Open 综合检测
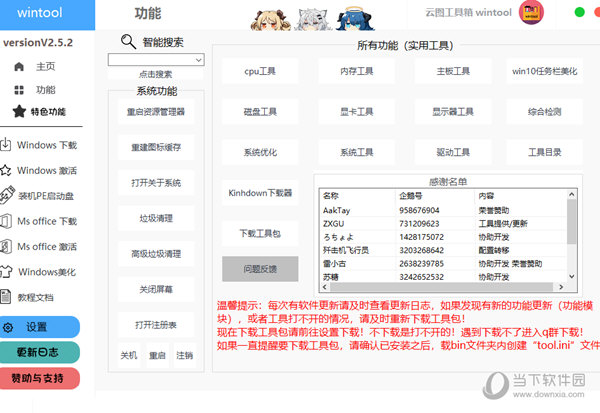The width and height of the screenshot is (600, 413). pyautogui.click(x=545, y=112)
